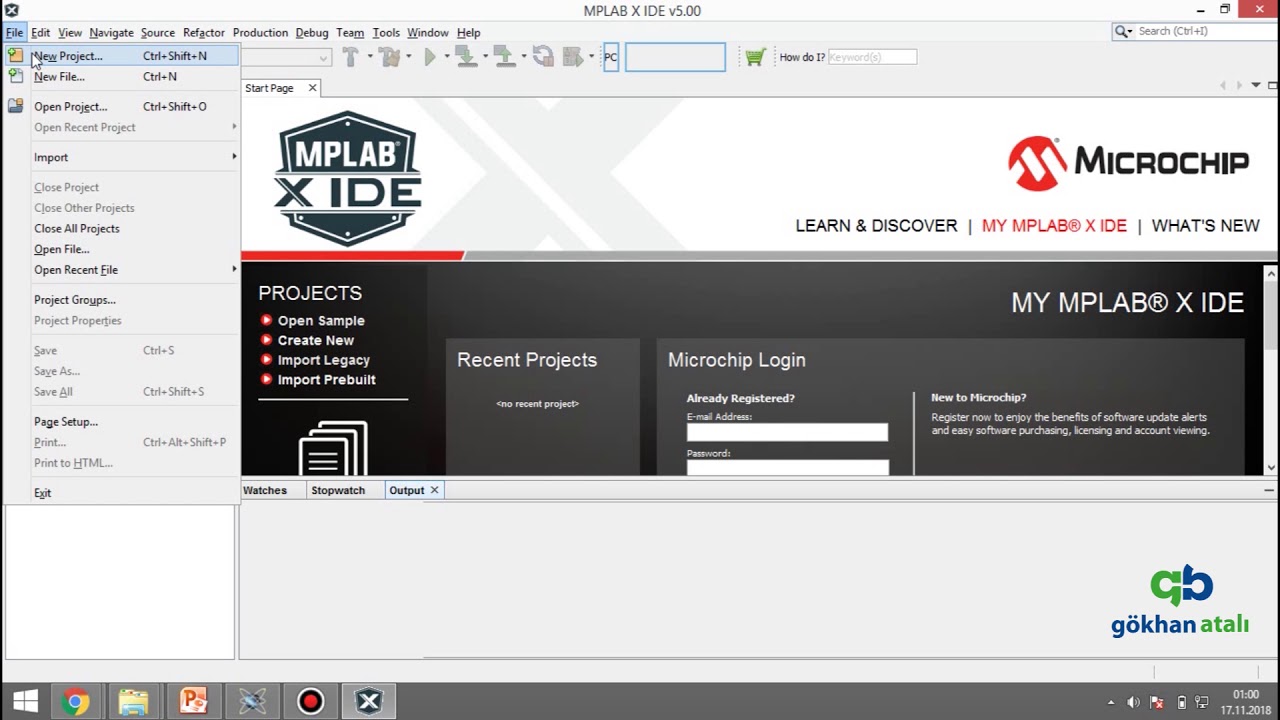Screen dimensions: 1280x720
Task: Choose Exit from the File menu
Action: (x=122, y=493)
